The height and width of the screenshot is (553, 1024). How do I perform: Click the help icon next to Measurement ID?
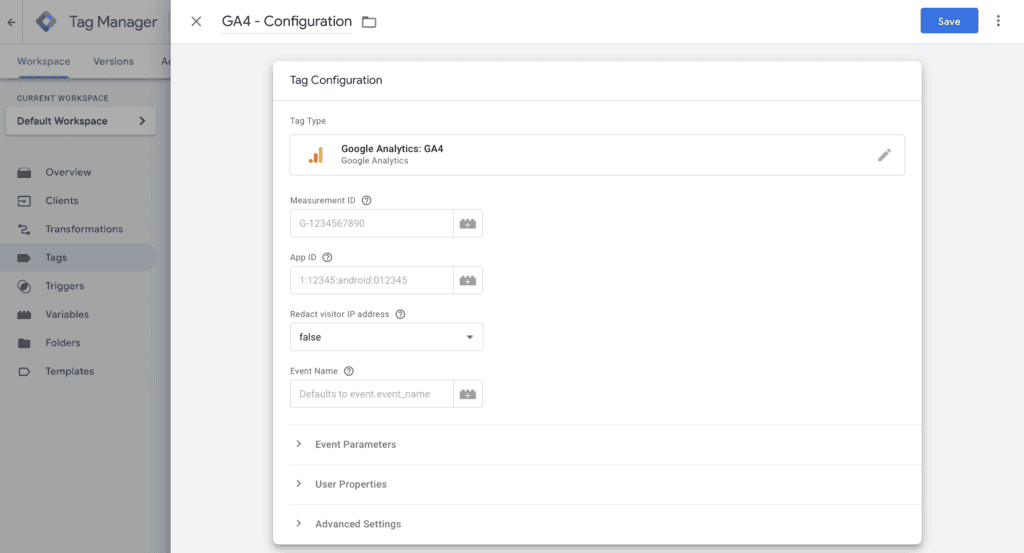367,200
